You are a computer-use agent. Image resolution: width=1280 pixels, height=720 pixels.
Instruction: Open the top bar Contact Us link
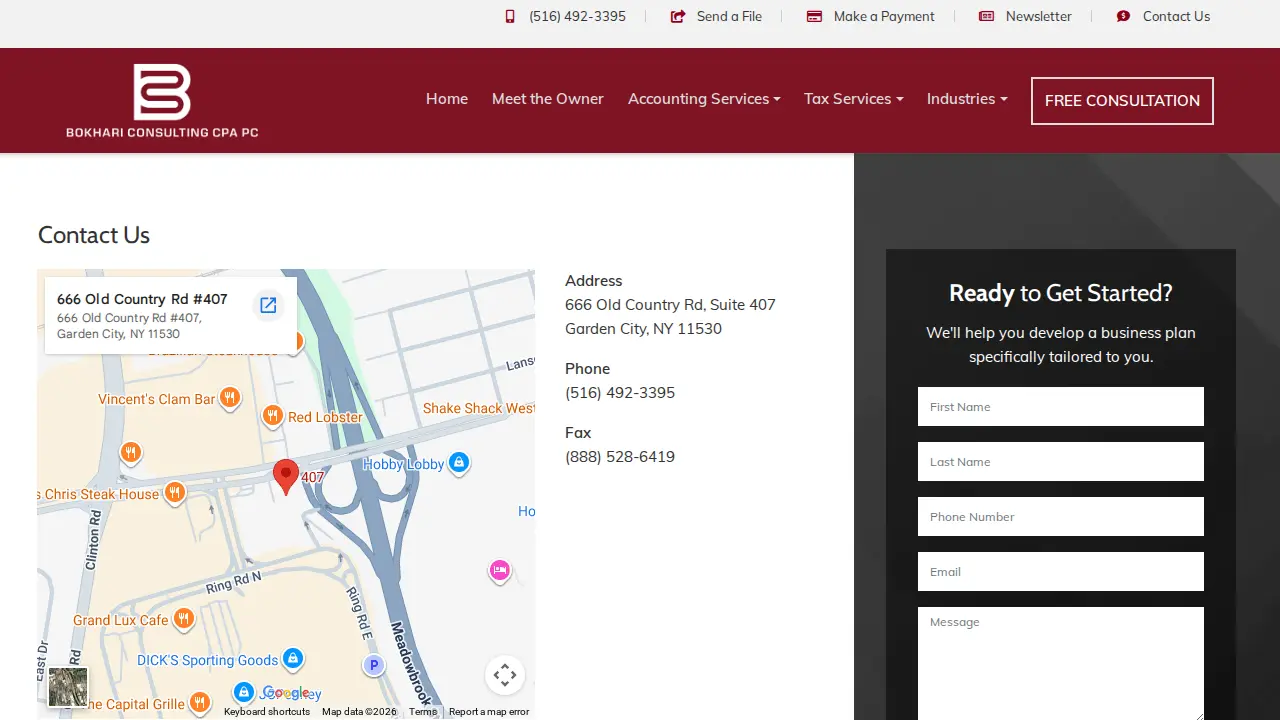coord(1176,16)
